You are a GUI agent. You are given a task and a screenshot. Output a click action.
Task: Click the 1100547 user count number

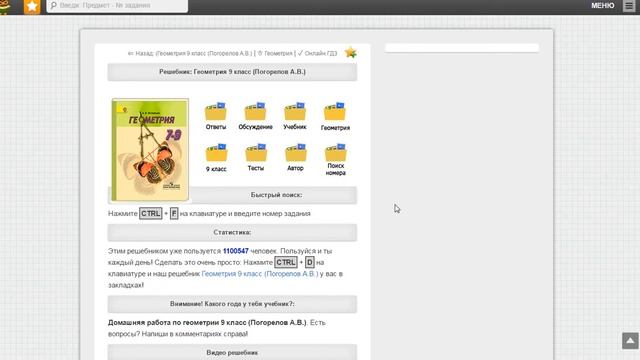[x=236, y=251]
